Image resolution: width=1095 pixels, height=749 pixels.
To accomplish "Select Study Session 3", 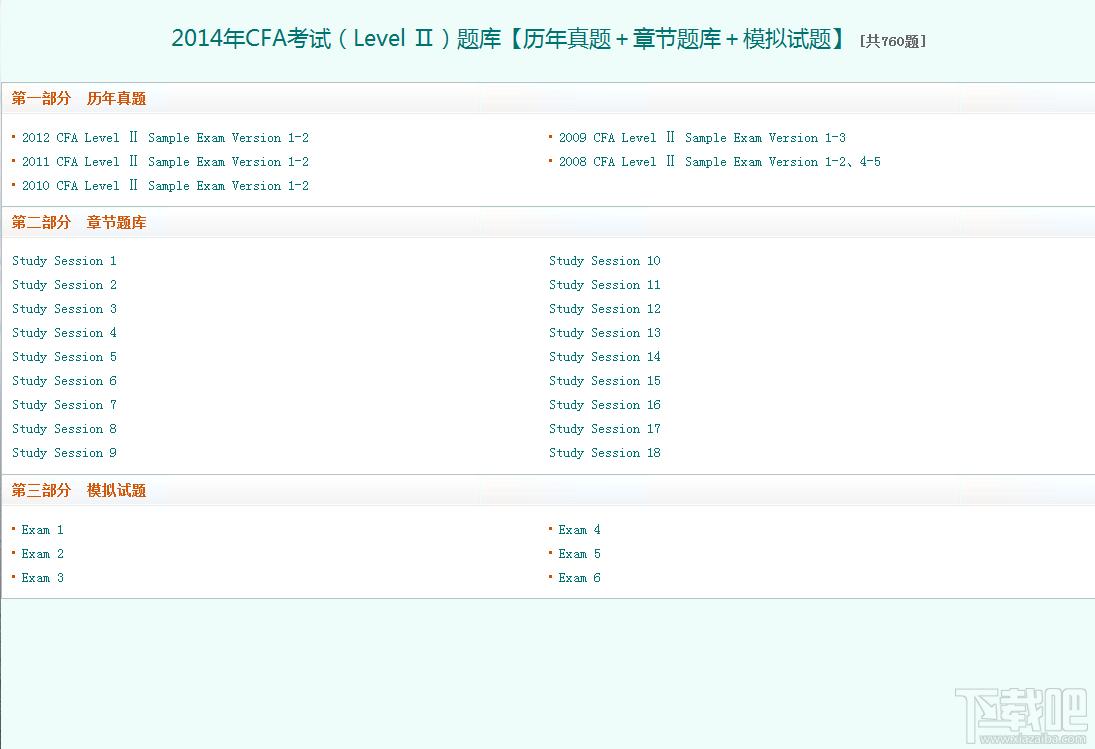I will (64, 309).
